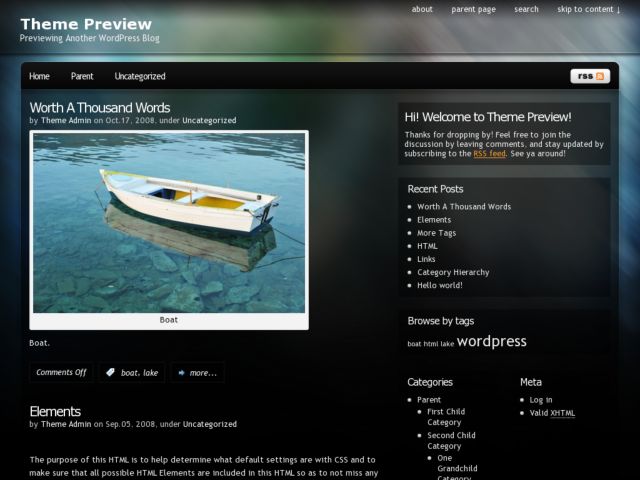Click the Log in link under Meta
The height and width of the screenshot is (480, 640).
coord(541,400)
